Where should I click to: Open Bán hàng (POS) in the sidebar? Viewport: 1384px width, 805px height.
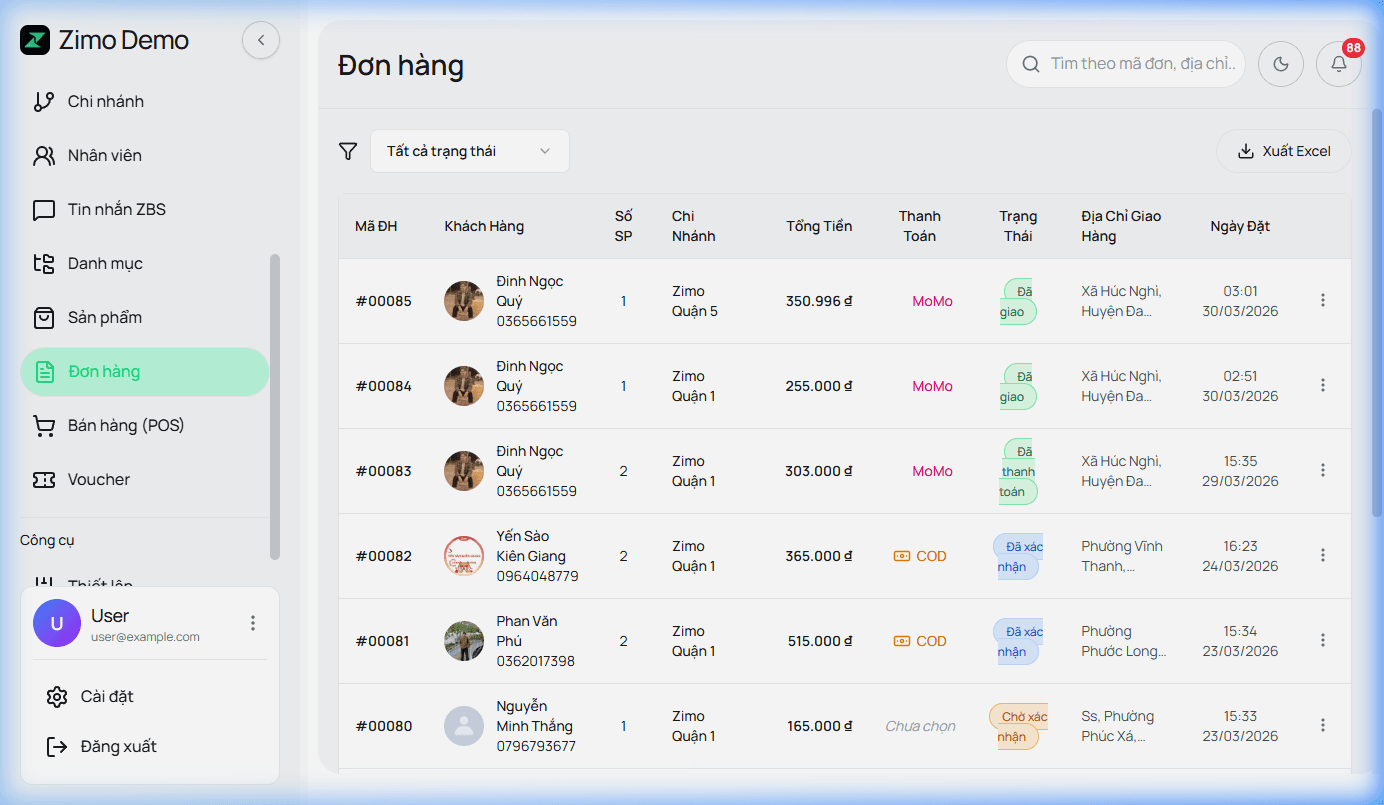pos(126,426)
